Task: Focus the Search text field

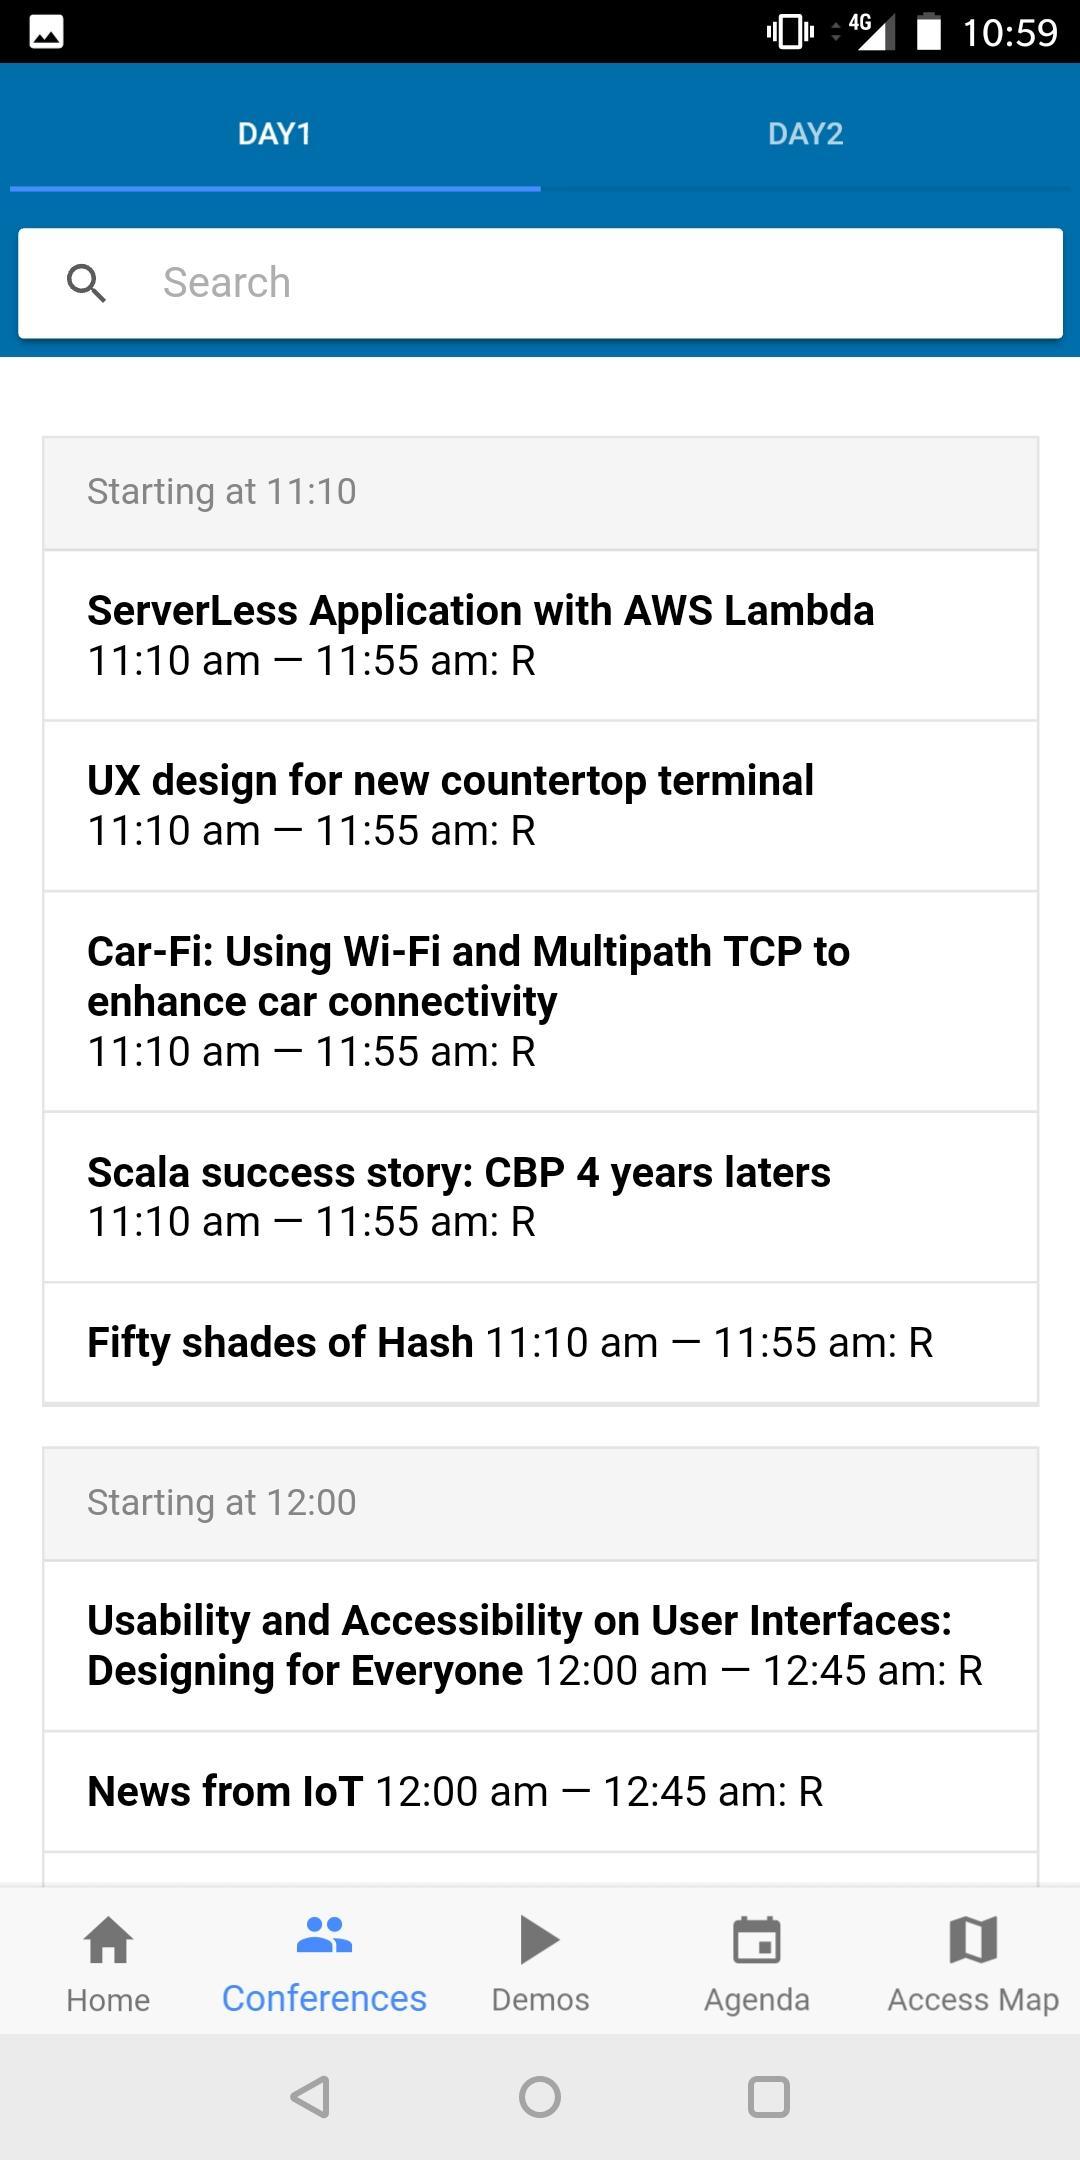Action: point(600,284)
